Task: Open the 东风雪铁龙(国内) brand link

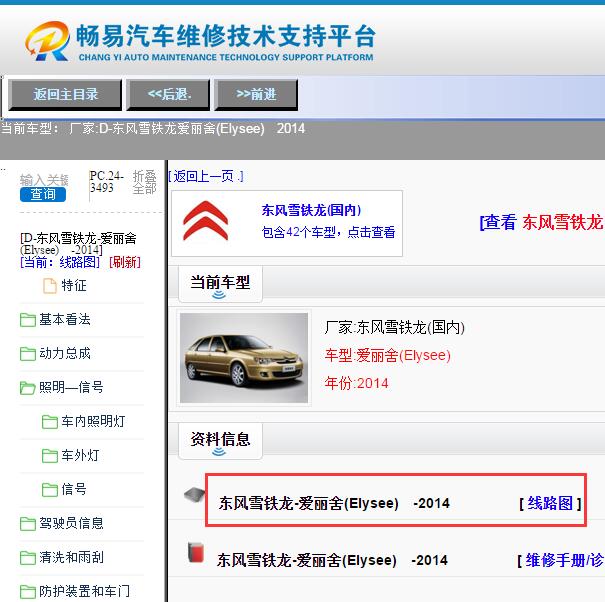Action: click(x=311, y=210)
